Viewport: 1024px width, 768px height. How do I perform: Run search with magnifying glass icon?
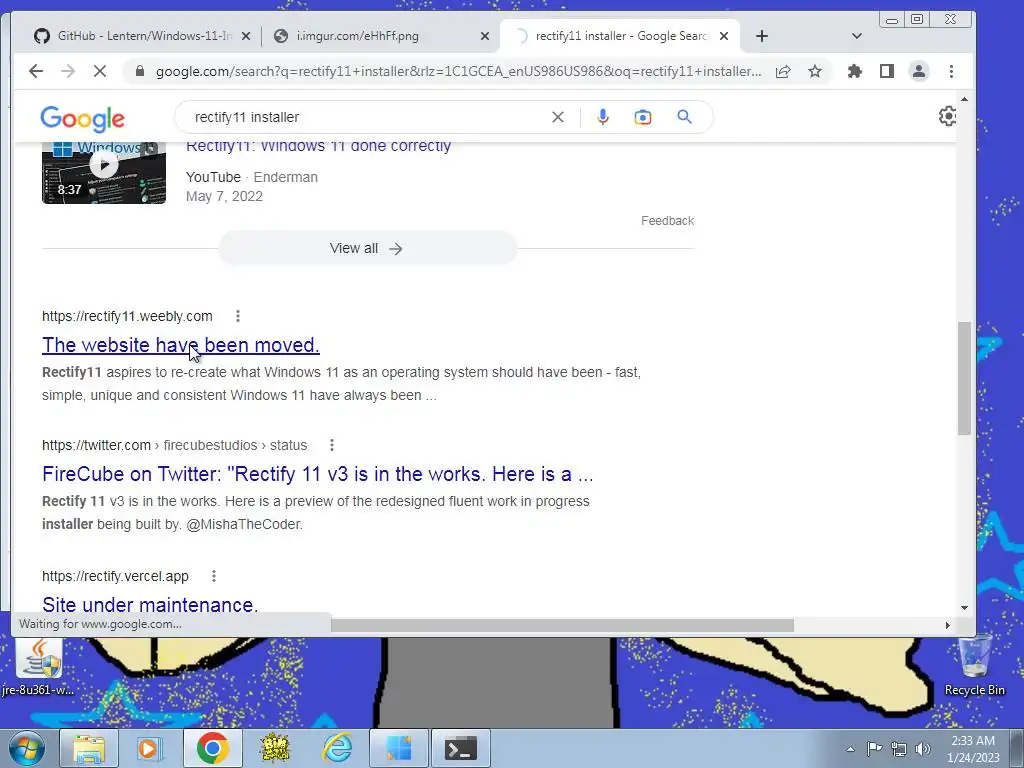tap(684, 117)
